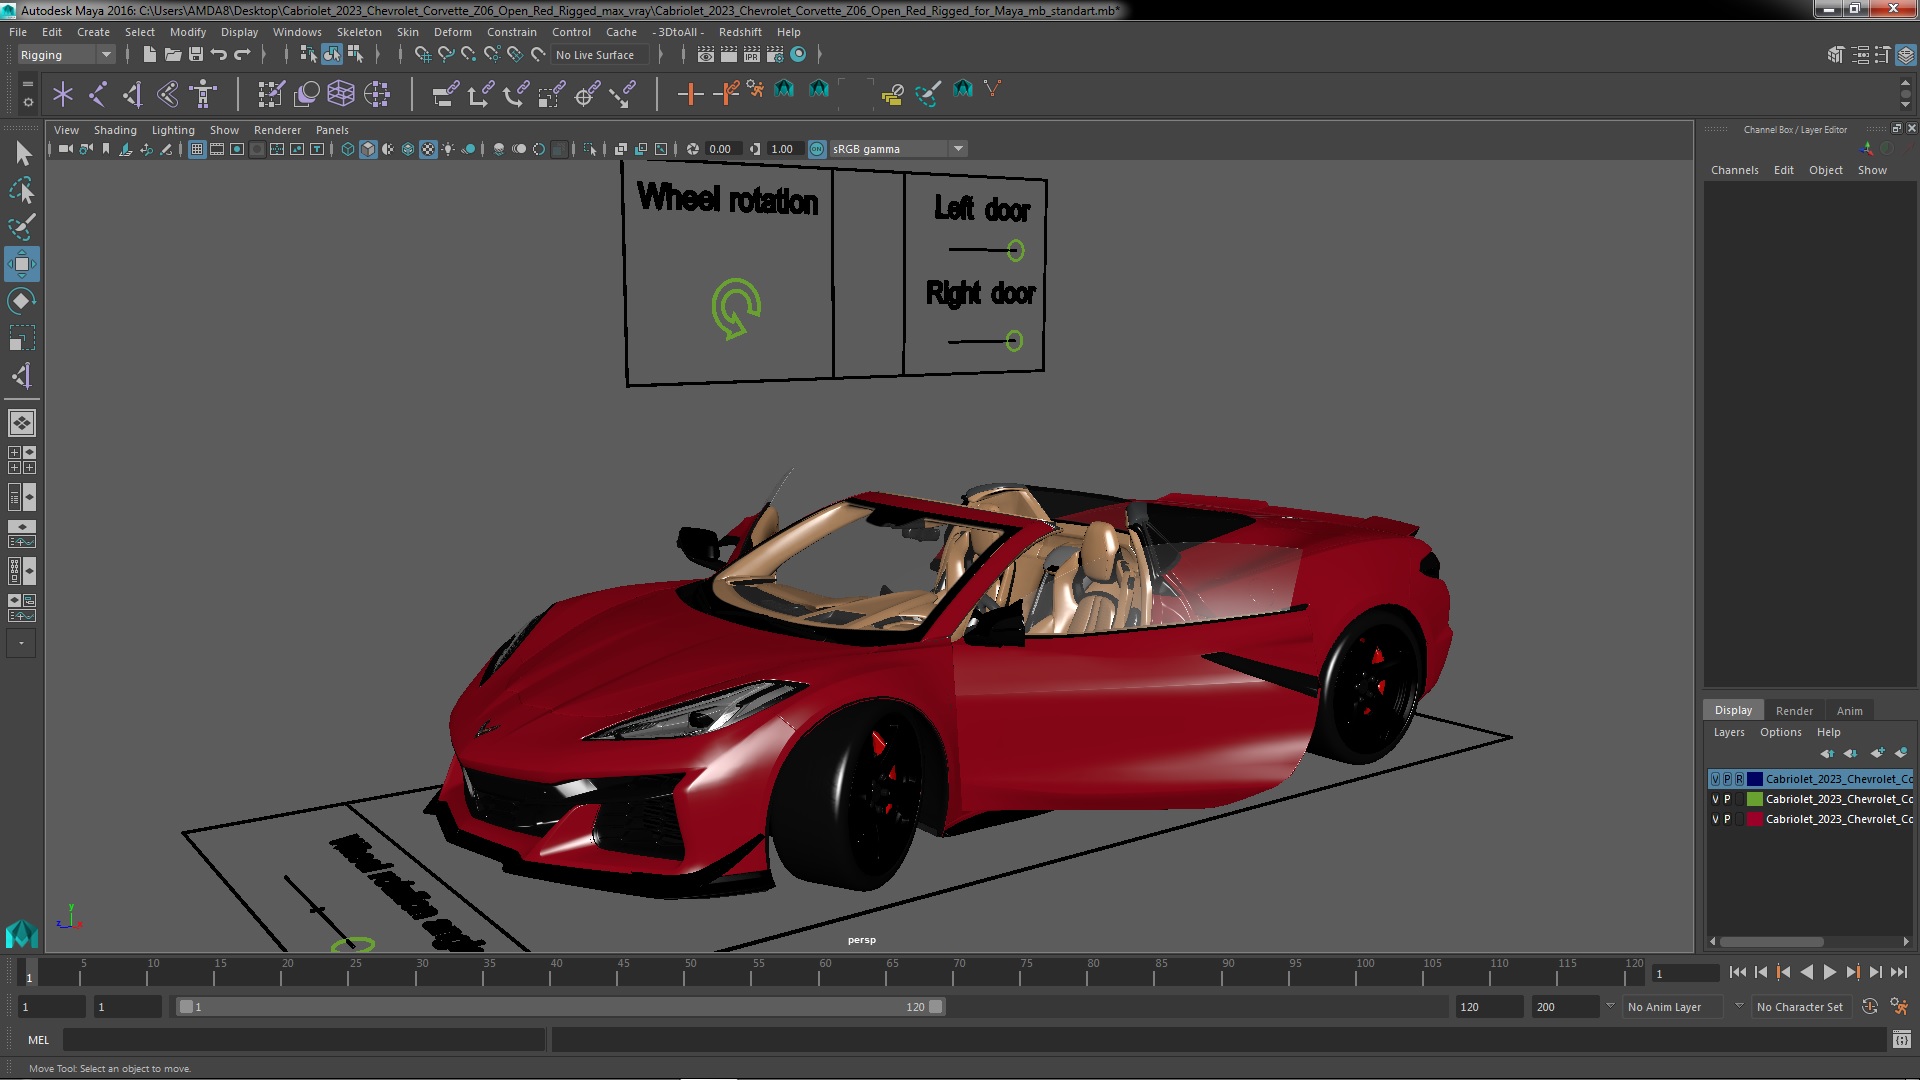Switch to the Anim layer tab
This screenshot has height=1080, width=1920.
click(1849, 711)
